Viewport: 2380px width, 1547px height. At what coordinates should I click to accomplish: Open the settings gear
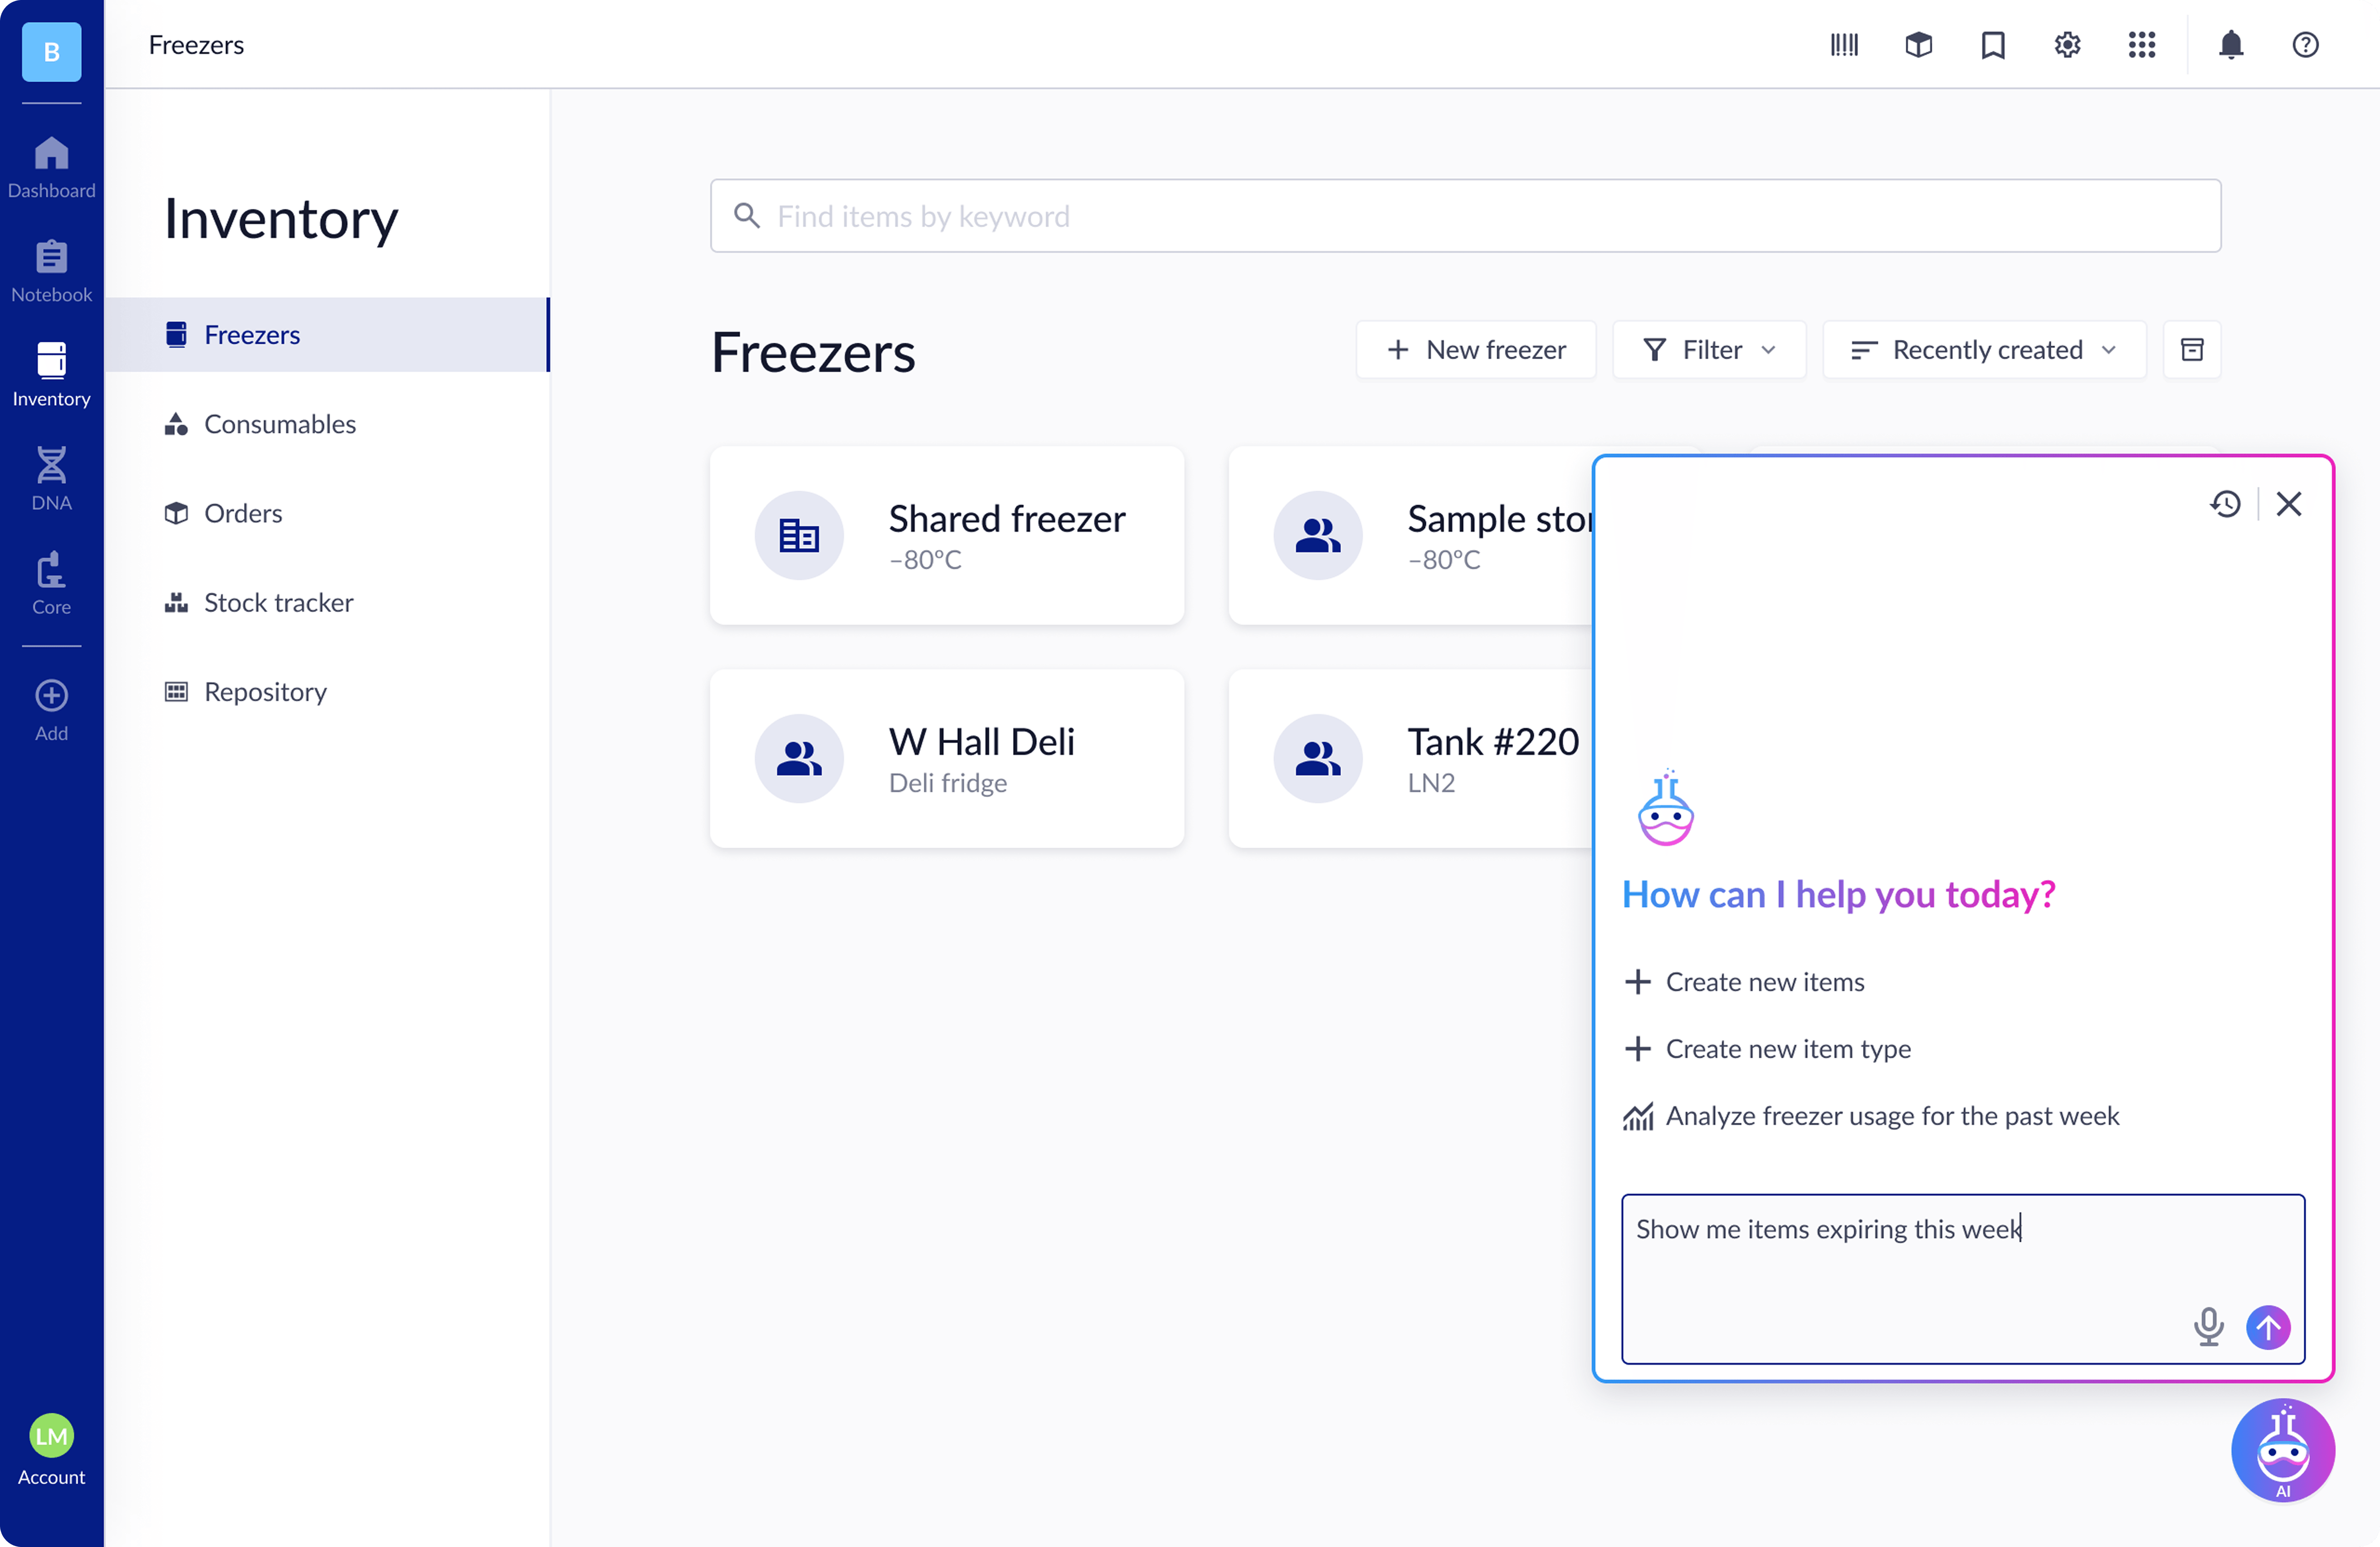click(x=2066, y=44)
